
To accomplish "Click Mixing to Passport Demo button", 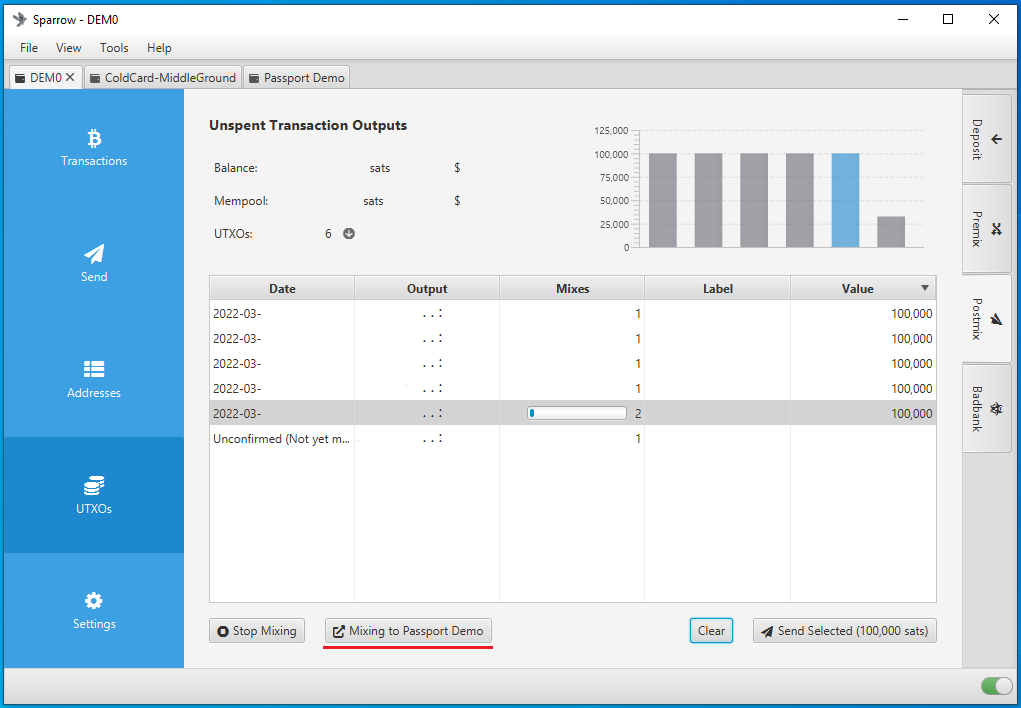I will 408,630.
